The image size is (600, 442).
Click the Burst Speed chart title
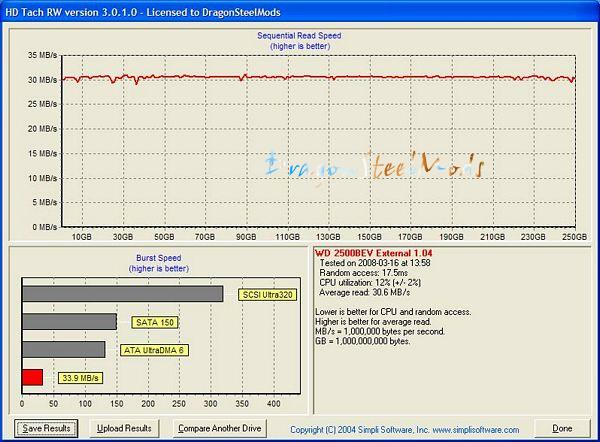tap(157, 257)
